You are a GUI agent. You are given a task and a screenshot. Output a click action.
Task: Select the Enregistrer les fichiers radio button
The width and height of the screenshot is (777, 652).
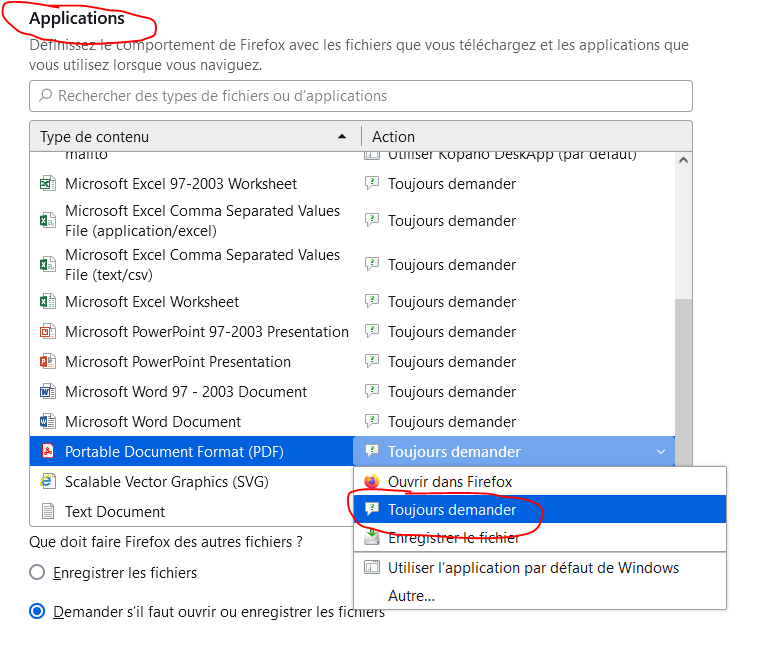pos(37,572)
